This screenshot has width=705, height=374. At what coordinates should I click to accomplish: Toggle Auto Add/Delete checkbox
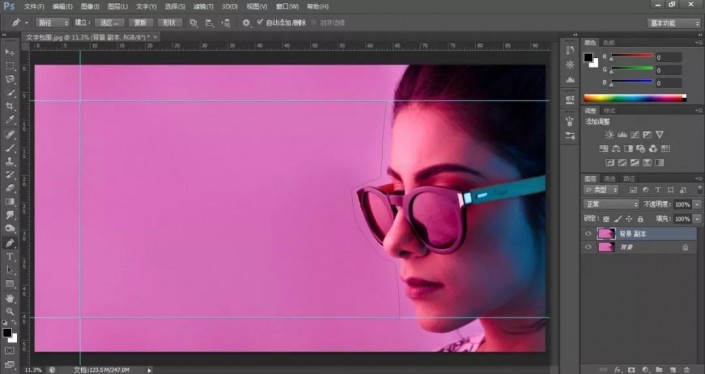coord(260,22)
